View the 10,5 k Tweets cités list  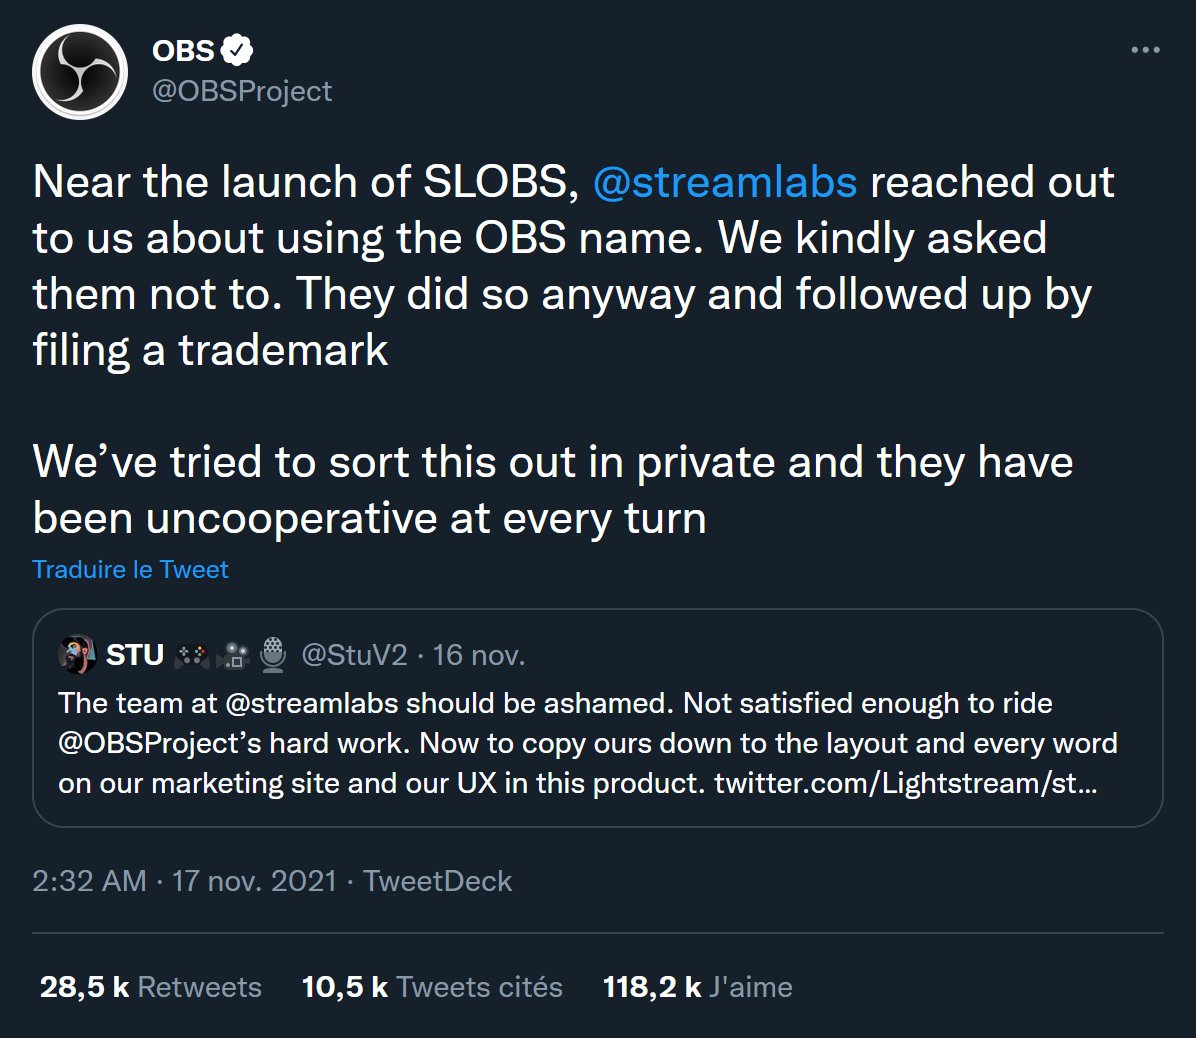[x=432, y=987]
